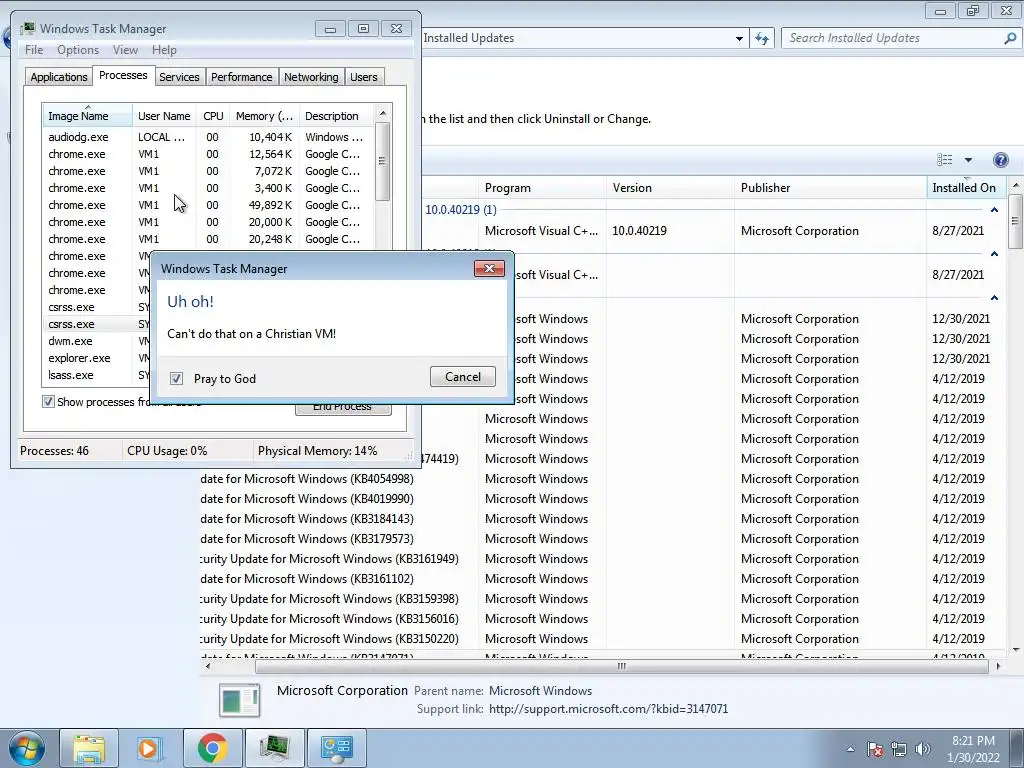
Task: Refresh the Installed Updates address bar
Action: pyautogui.click(x=762, y=38)
